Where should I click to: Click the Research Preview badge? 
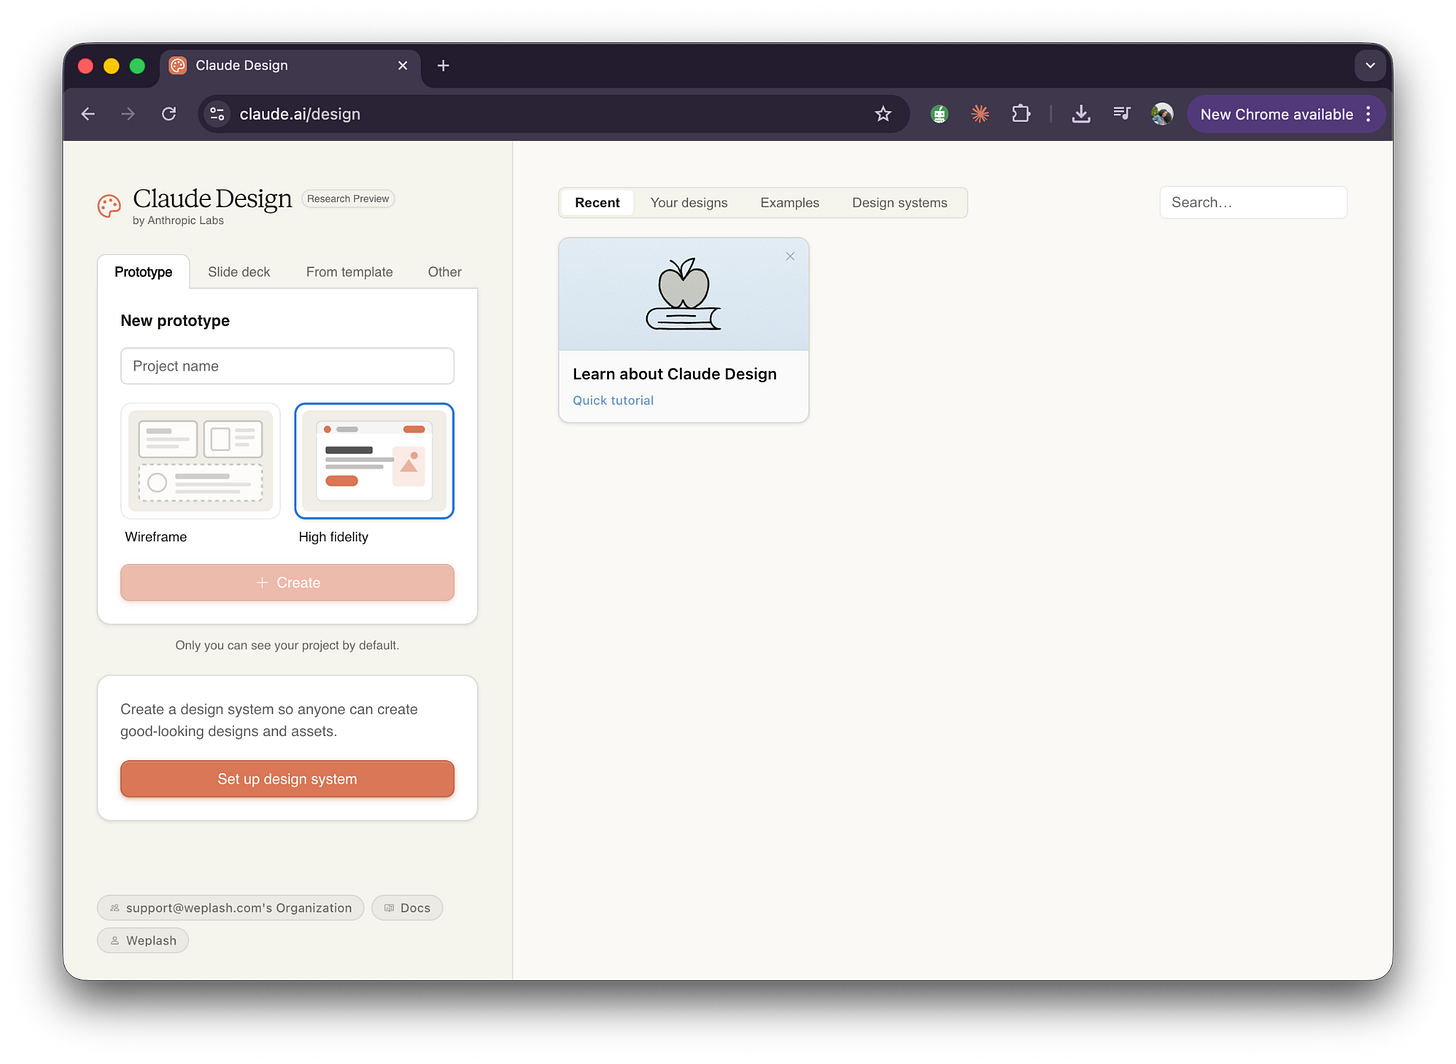348,199
